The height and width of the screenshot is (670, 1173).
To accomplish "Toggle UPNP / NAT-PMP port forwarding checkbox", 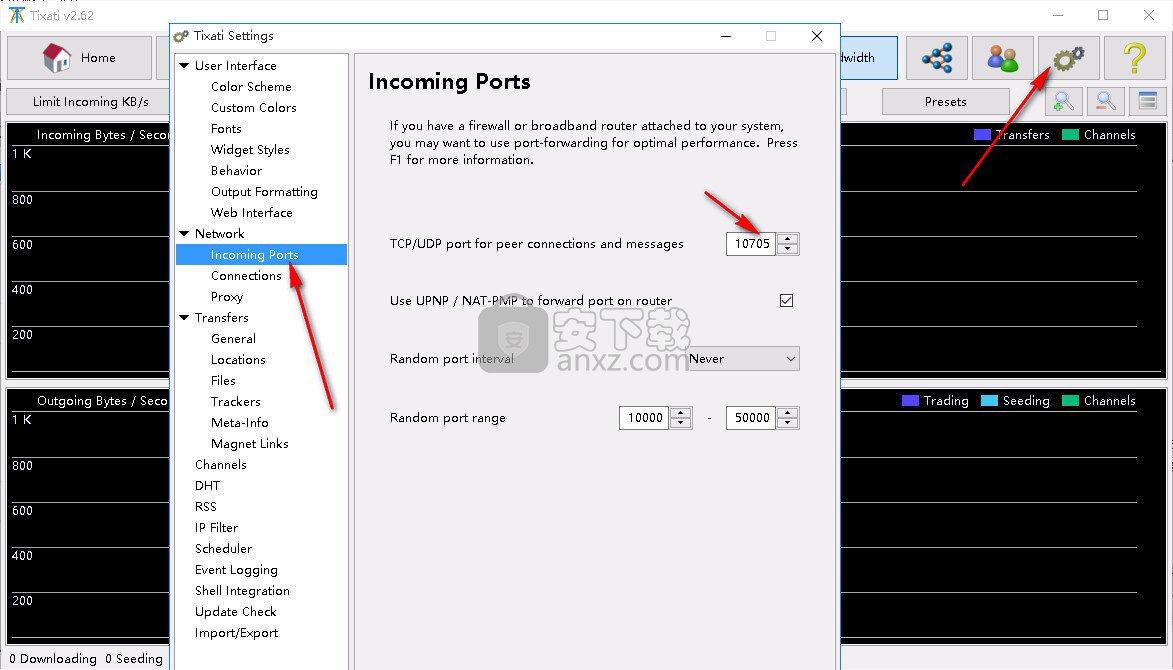I will click(786, 301).
